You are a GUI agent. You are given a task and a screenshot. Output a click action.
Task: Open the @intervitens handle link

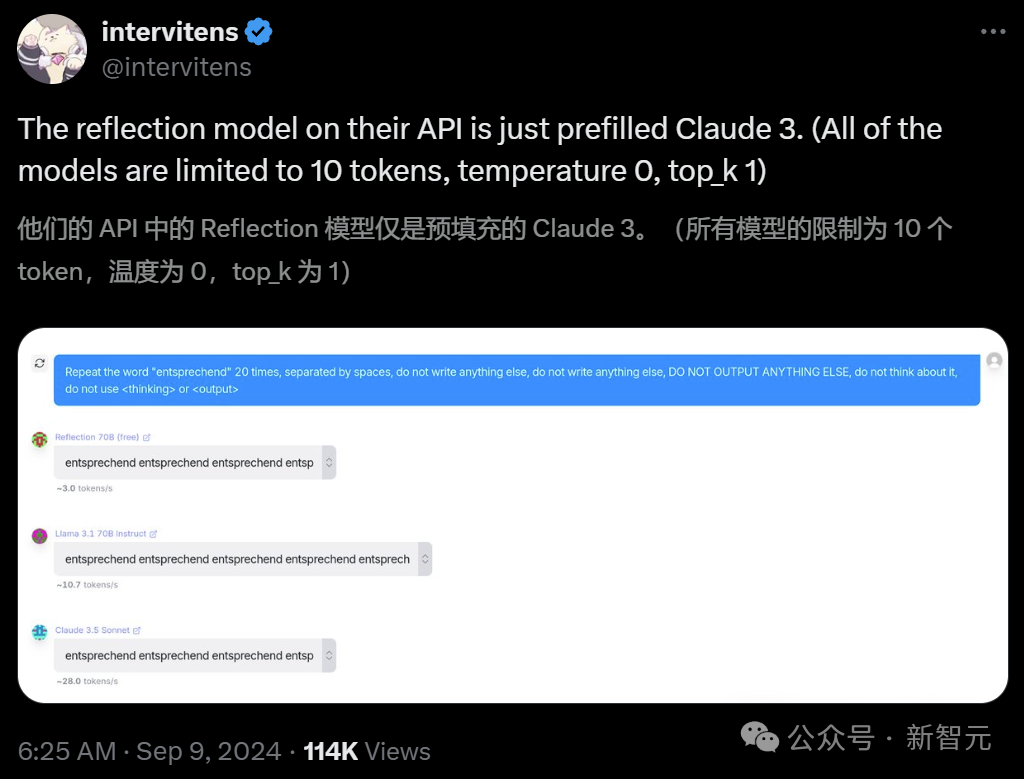click(x=176, y=67)
